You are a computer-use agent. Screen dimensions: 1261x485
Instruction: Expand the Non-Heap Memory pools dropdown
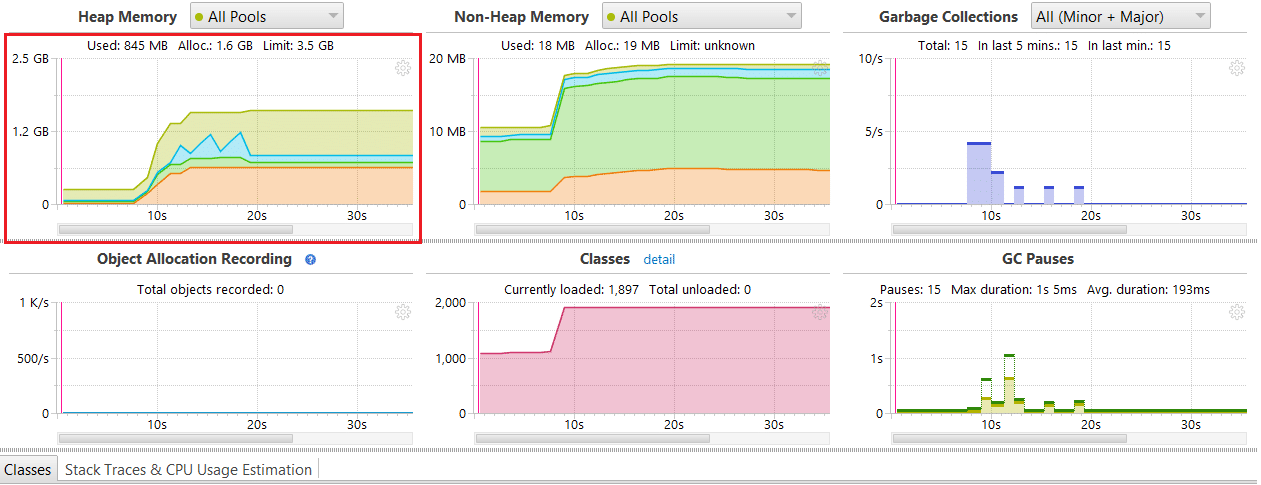pyautogui.click(x=701, y=17)
